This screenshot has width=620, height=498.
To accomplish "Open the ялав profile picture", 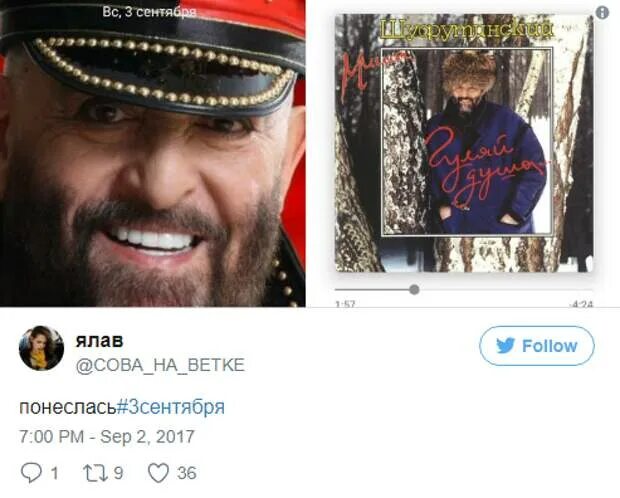I will point(42,348).
